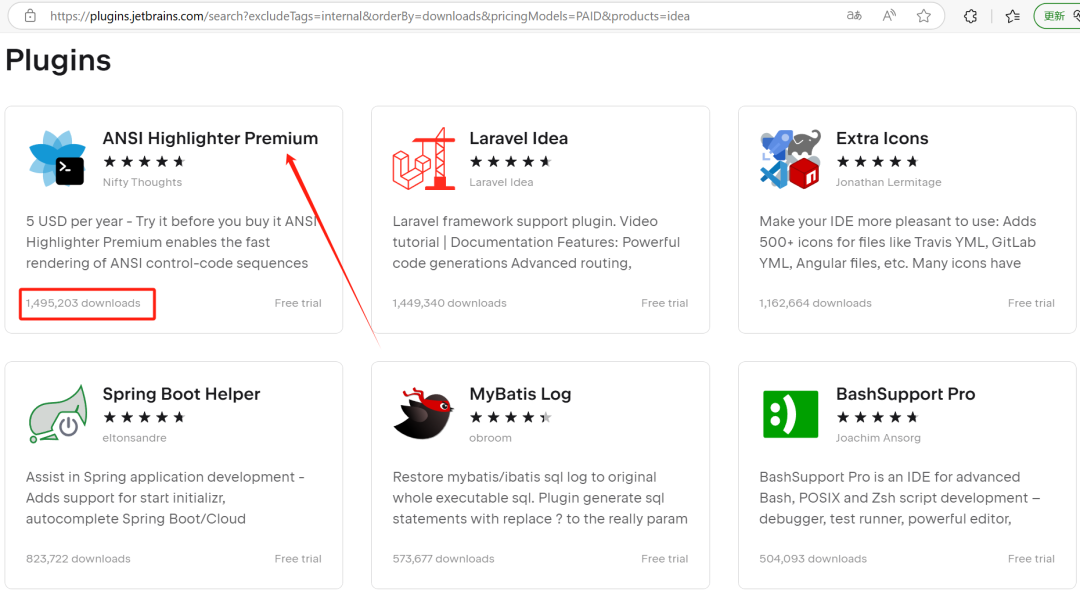Open the Laravel Idea crane icon
Image resolution: width=1080 pixels, height=595 pixels.
[424, 158]
